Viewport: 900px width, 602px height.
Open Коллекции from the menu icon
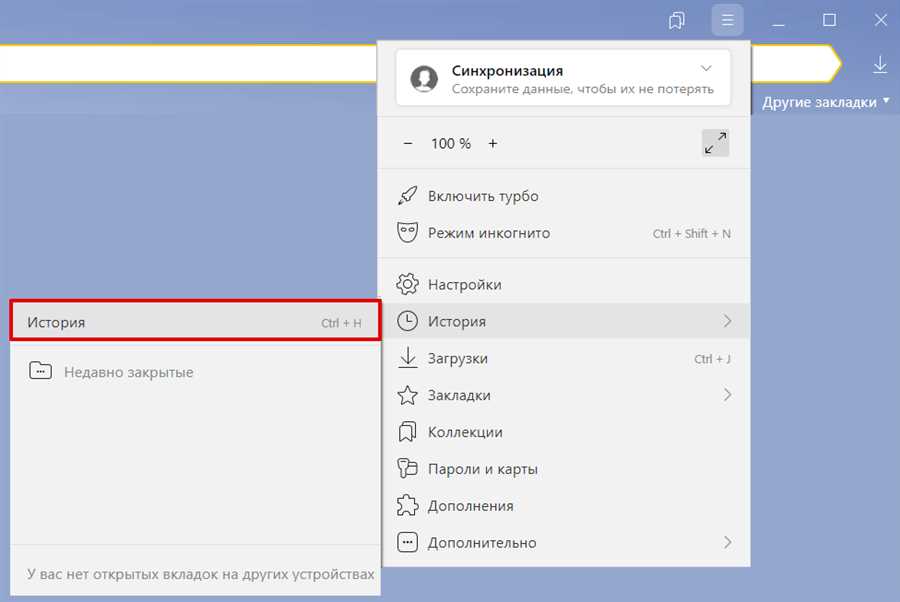(x=408, y=432)
